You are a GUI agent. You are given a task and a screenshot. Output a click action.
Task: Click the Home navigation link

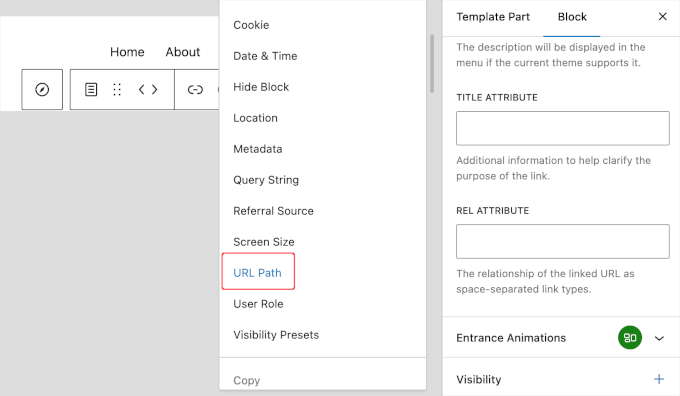[127, 52]
